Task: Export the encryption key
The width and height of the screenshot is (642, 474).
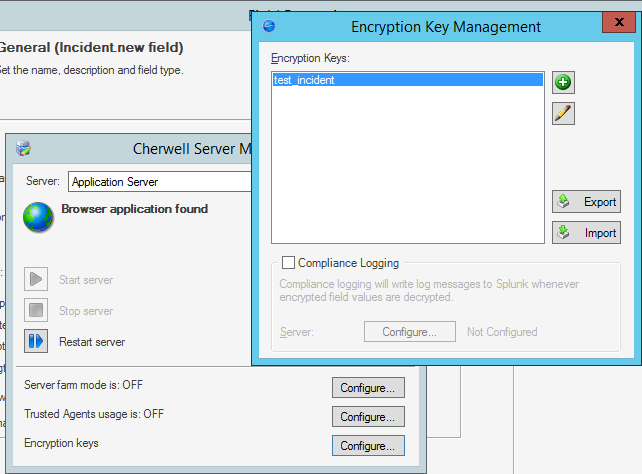Action: point(586,202)
